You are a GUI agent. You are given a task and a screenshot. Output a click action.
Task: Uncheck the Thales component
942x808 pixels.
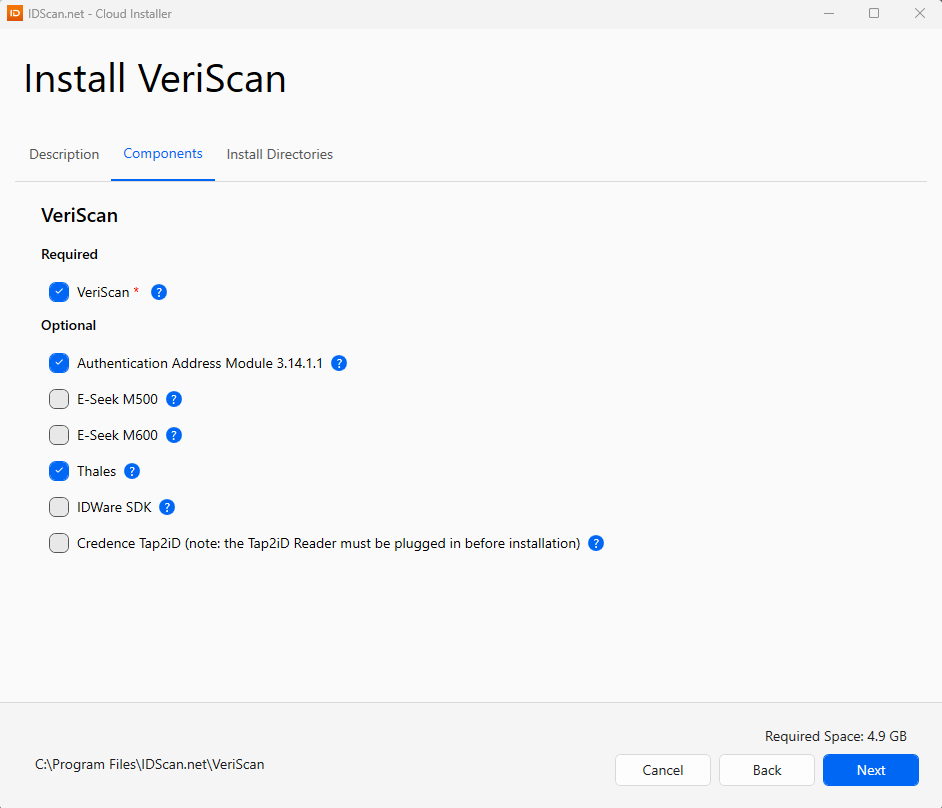(59, 471)
